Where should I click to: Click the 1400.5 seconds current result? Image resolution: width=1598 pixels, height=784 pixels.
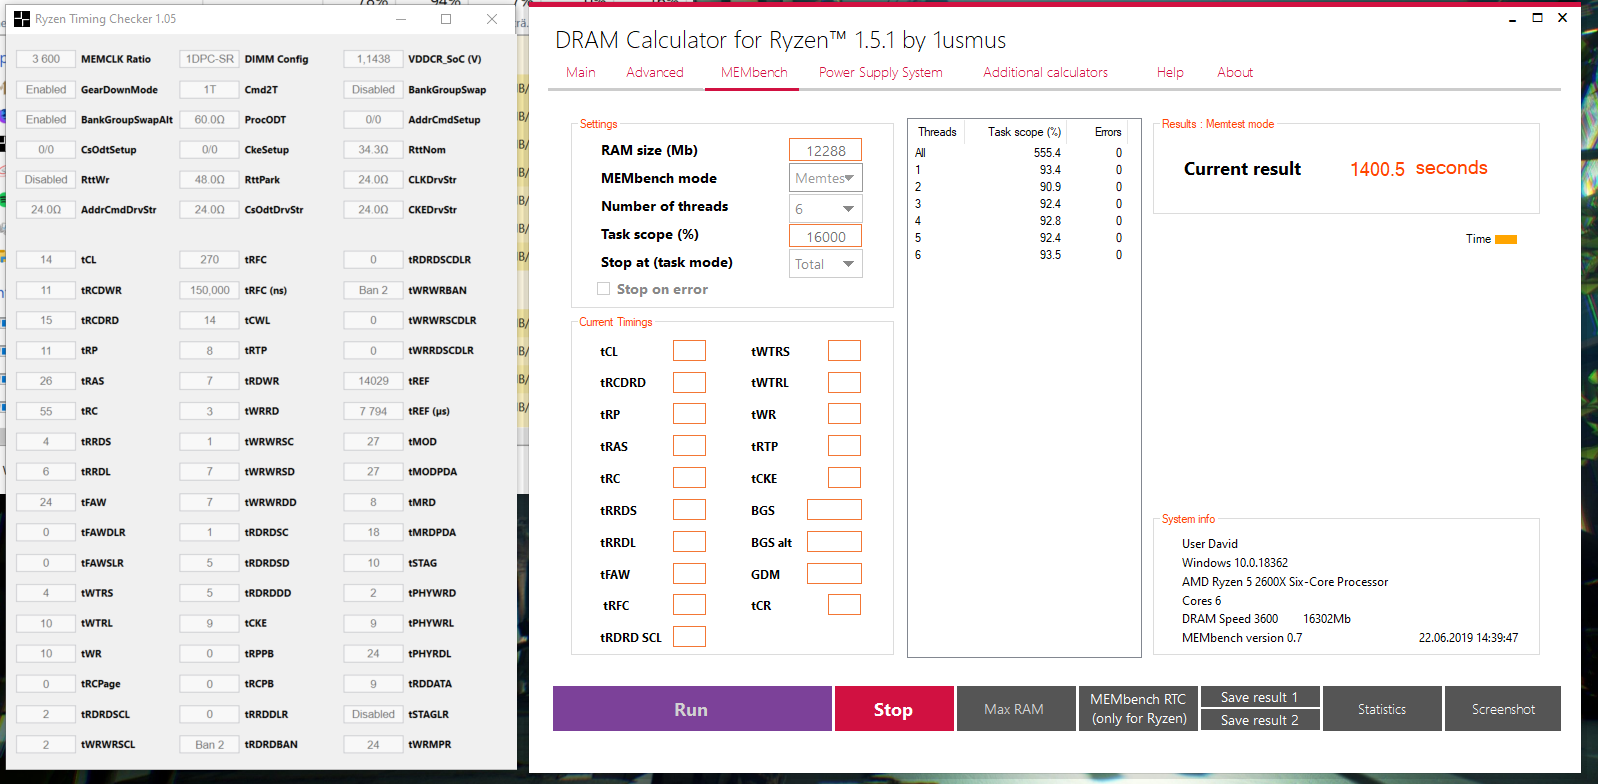coord(1419,169)
